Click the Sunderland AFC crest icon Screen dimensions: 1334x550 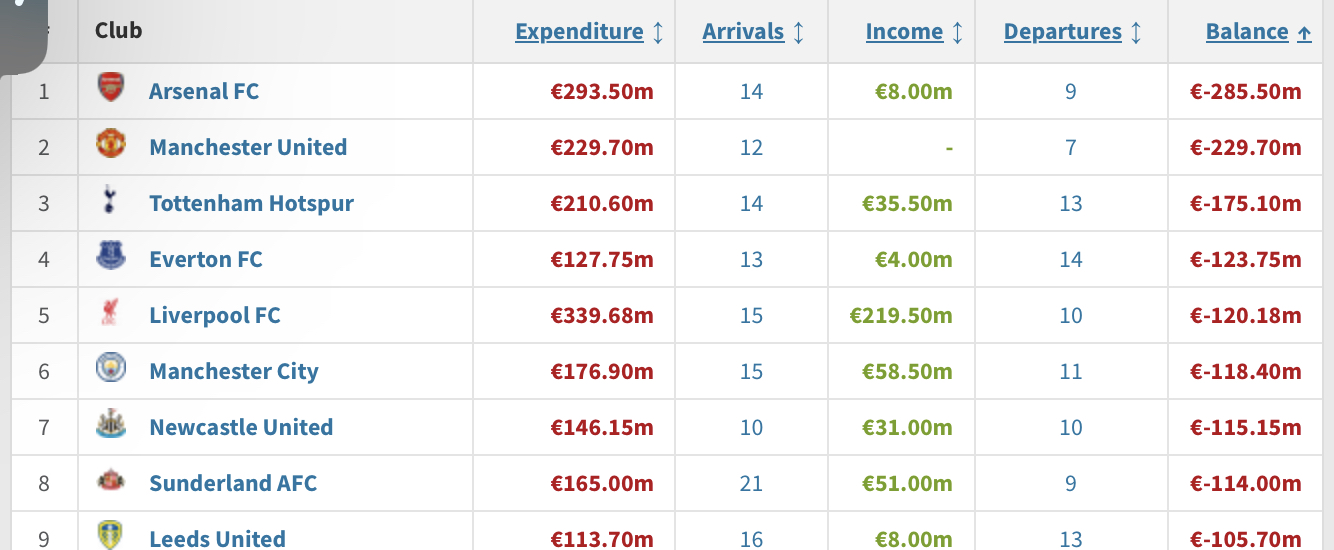110,480
